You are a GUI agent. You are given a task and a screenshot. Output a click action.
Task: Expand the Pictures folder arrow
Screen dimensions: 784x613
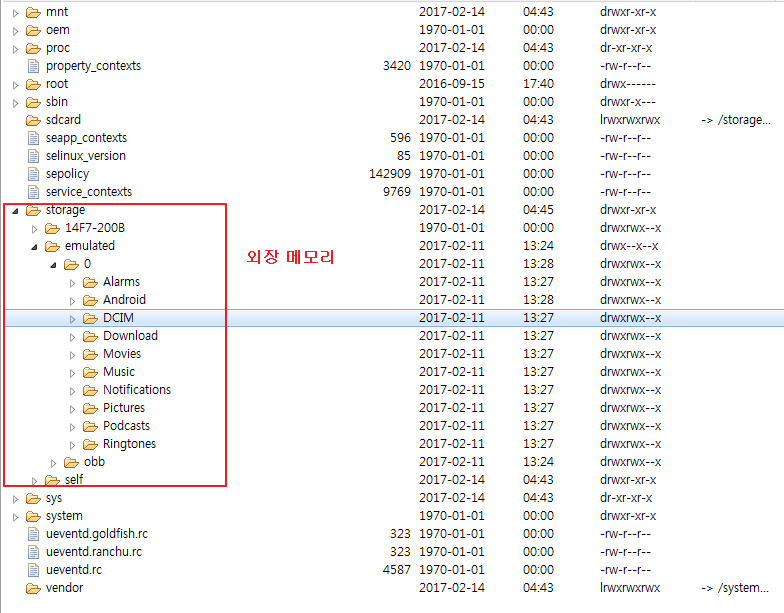[72, 409]
